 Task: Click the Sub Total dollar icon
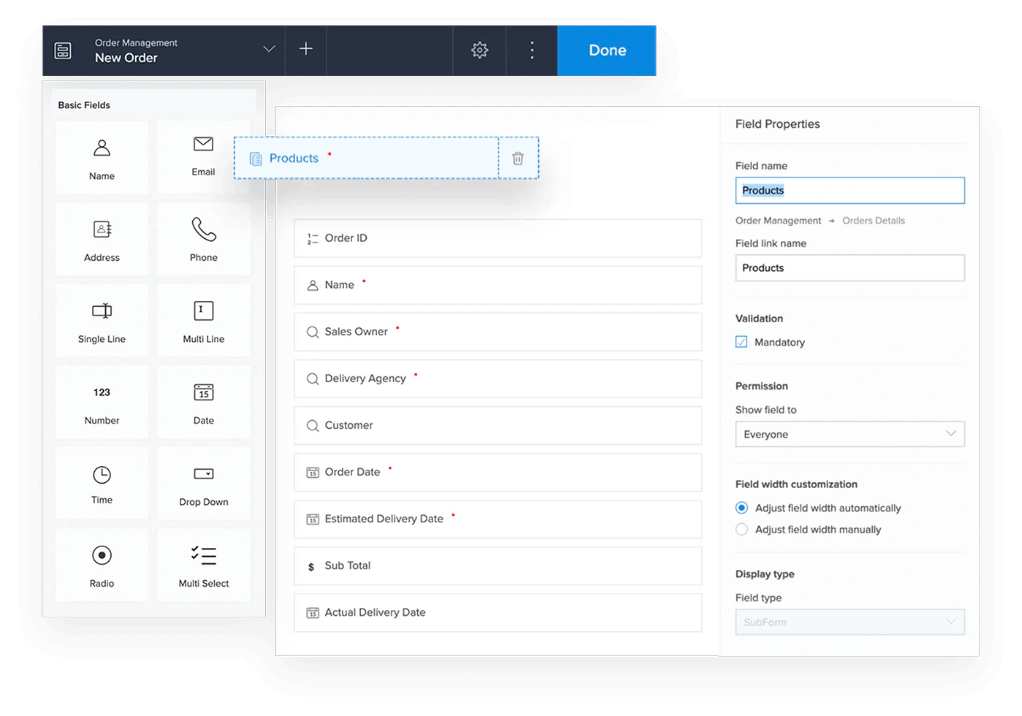312,567
